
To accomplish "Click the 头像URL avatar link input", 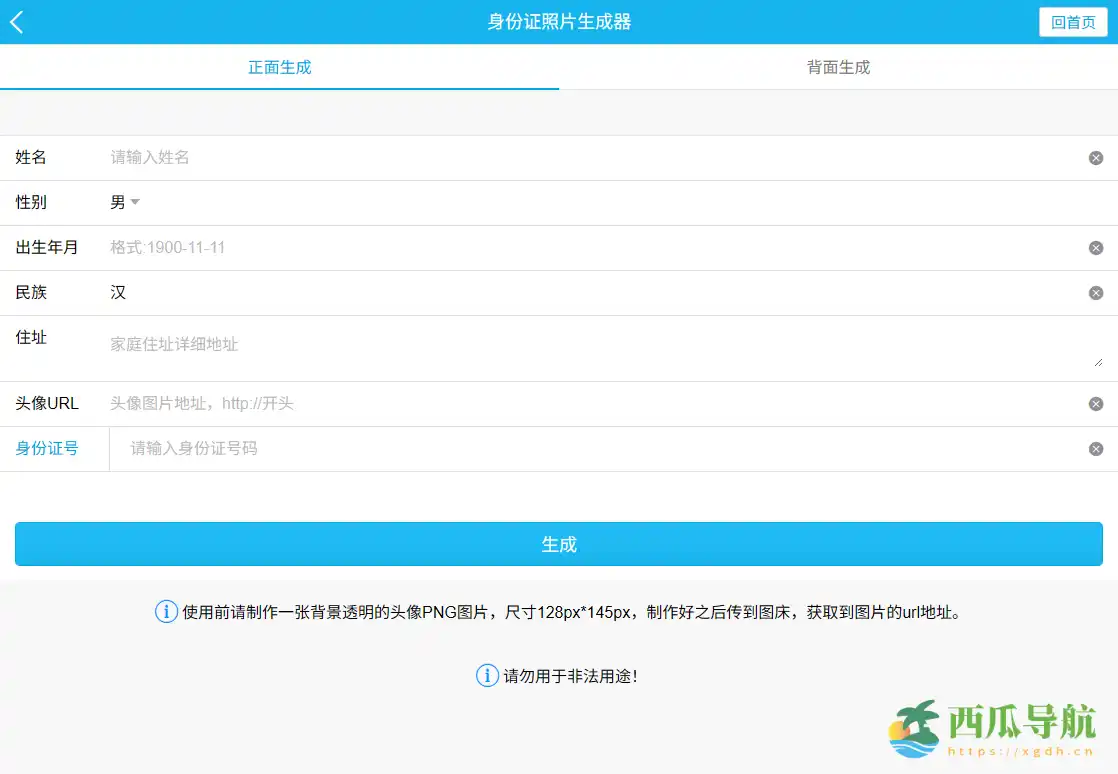I will tap(400, 403).
